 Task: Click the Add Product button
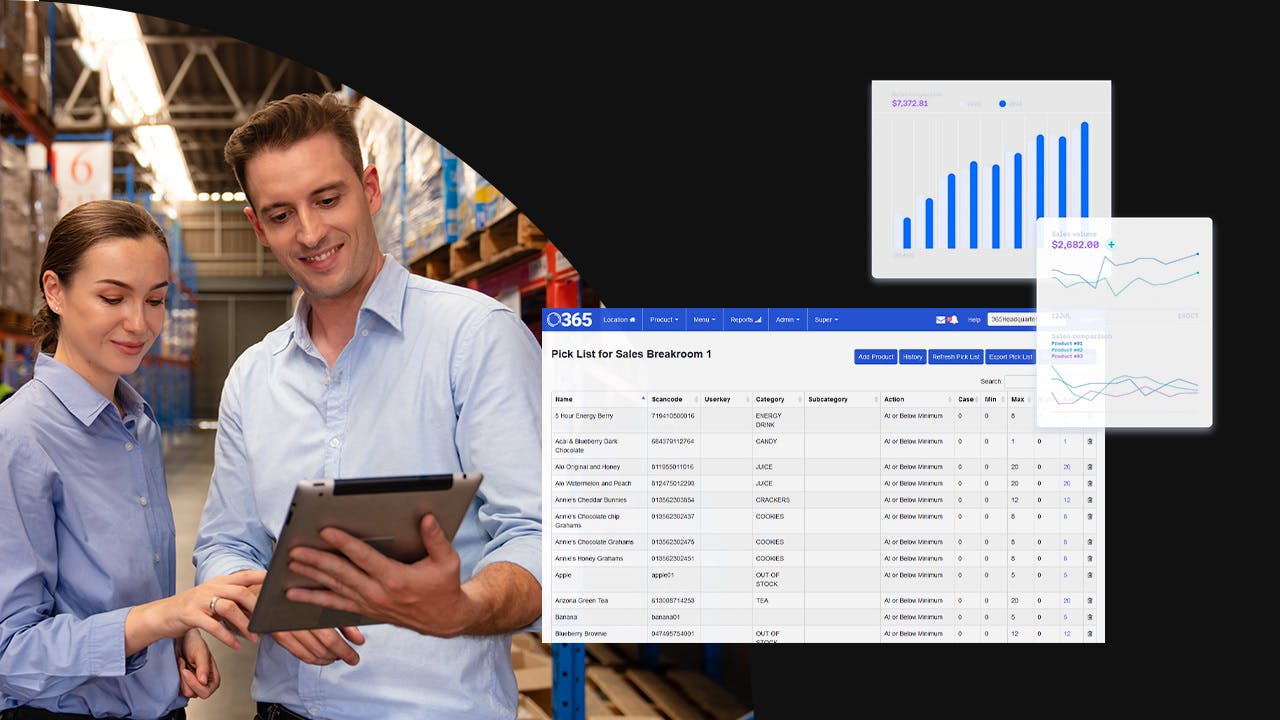tap(875, 356)
